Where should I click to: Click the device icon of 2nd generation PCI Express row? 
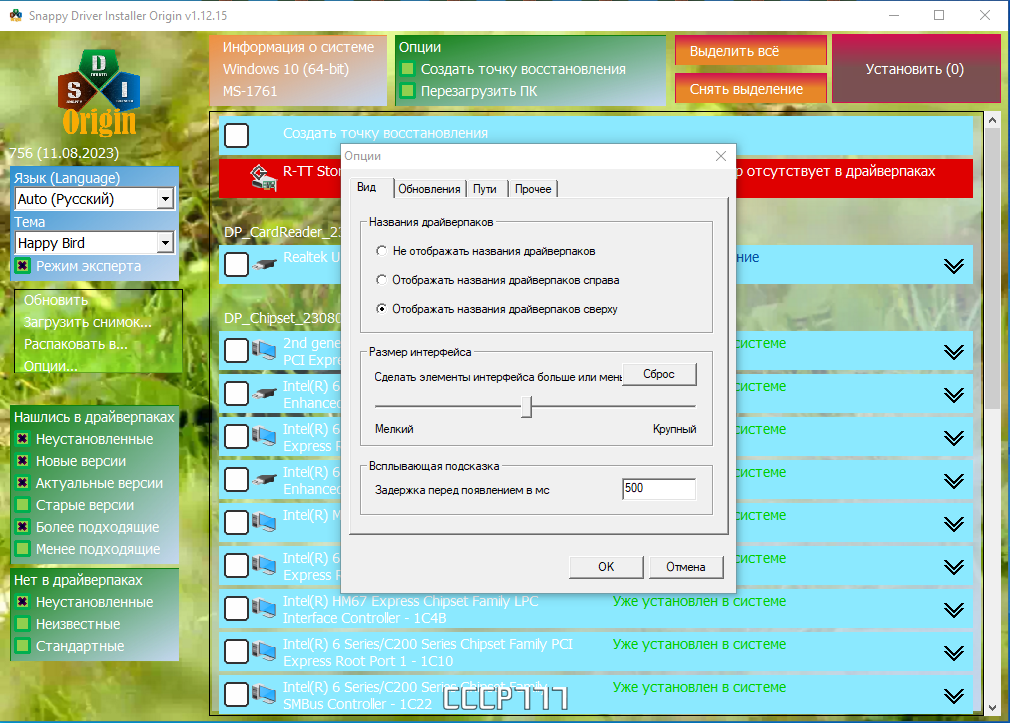[x=264, y=351]
